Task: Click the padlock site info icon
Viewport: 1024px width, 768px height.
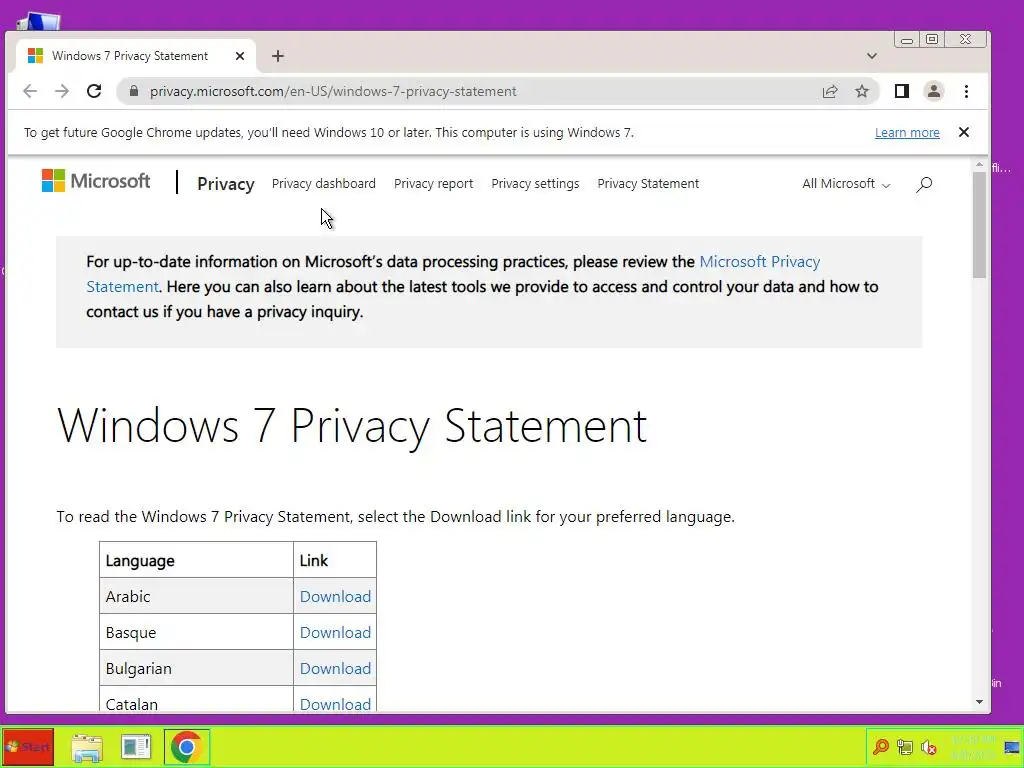Action: point(134,91)
